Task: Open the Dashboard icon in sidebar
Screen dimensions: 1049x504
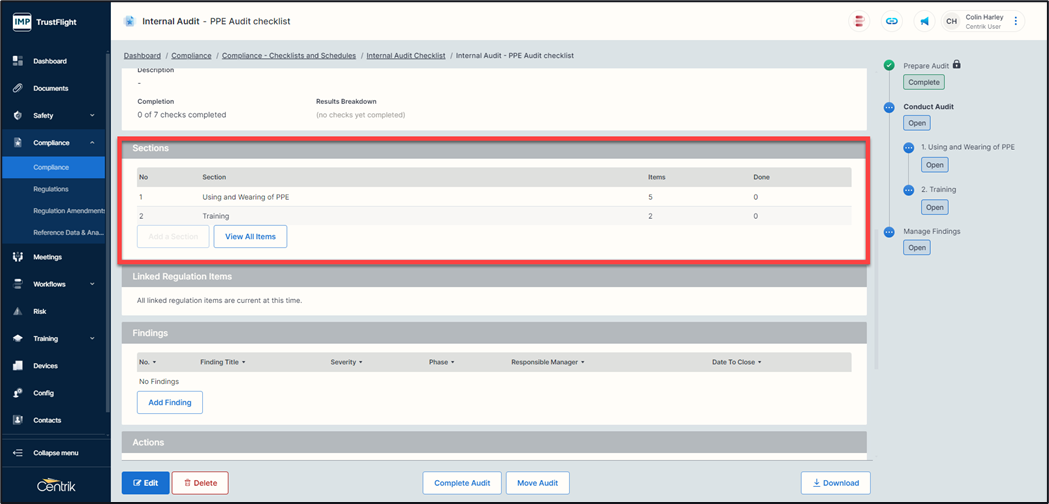Action: coord(18,61)
